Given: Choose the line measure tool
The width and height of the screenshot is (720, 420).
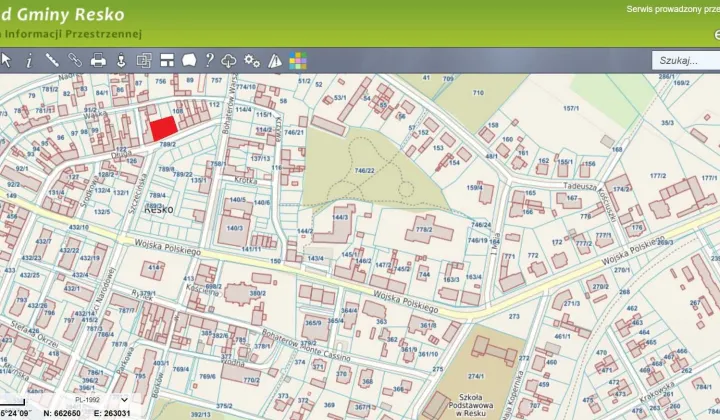Looking at the screenshot, I should point(52,61).
